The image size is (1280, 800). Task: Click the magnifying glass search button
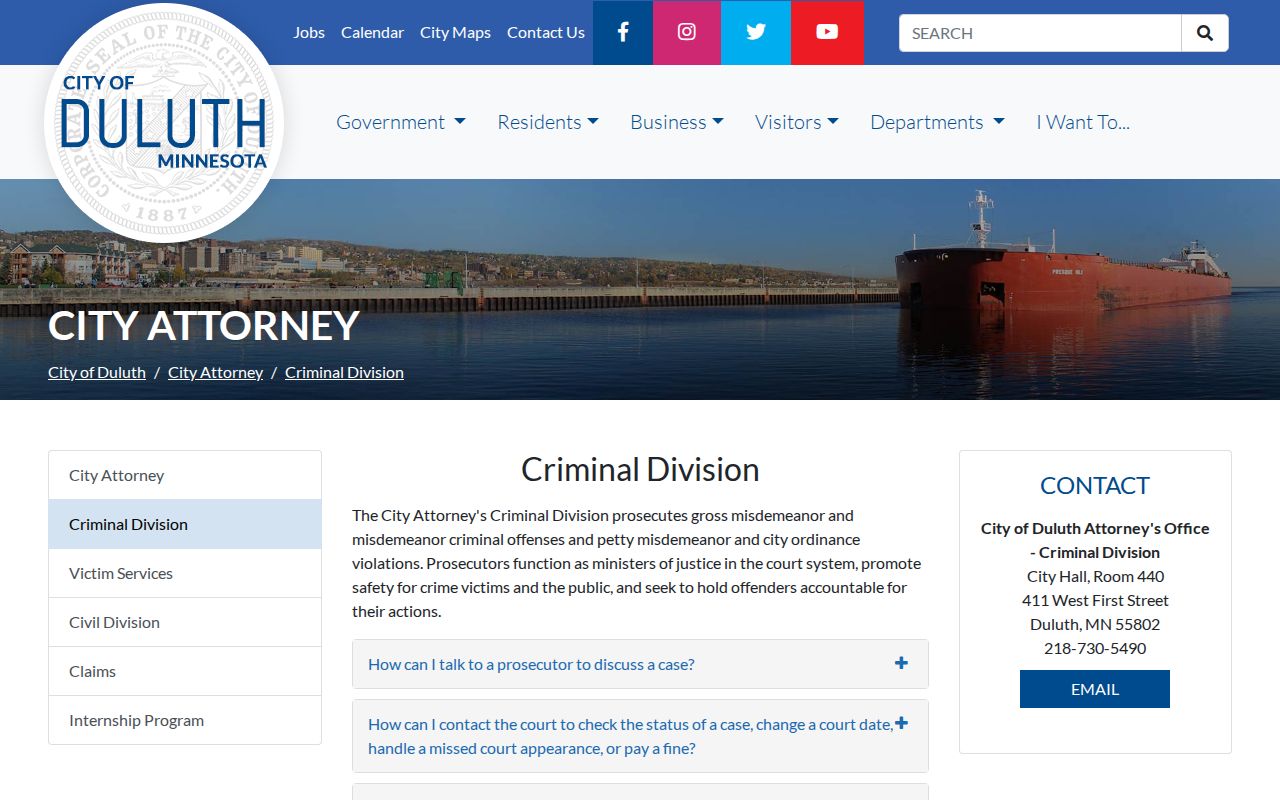pyautogui.click(x=1205, y=33)
